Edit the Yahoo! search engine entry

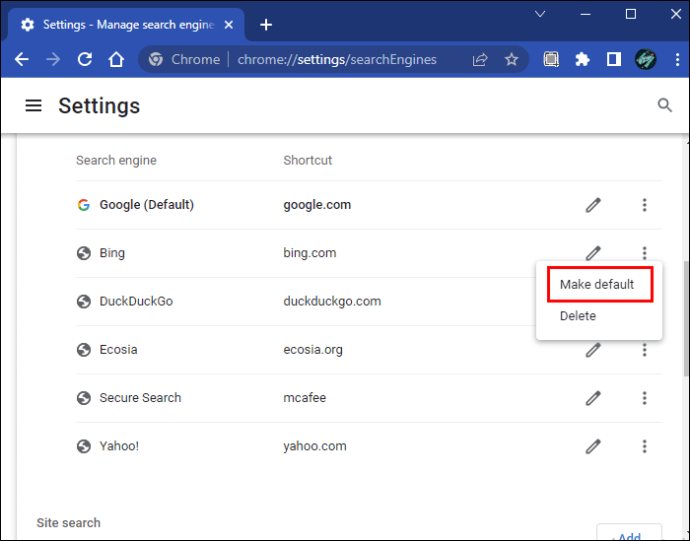pos(593,446)
